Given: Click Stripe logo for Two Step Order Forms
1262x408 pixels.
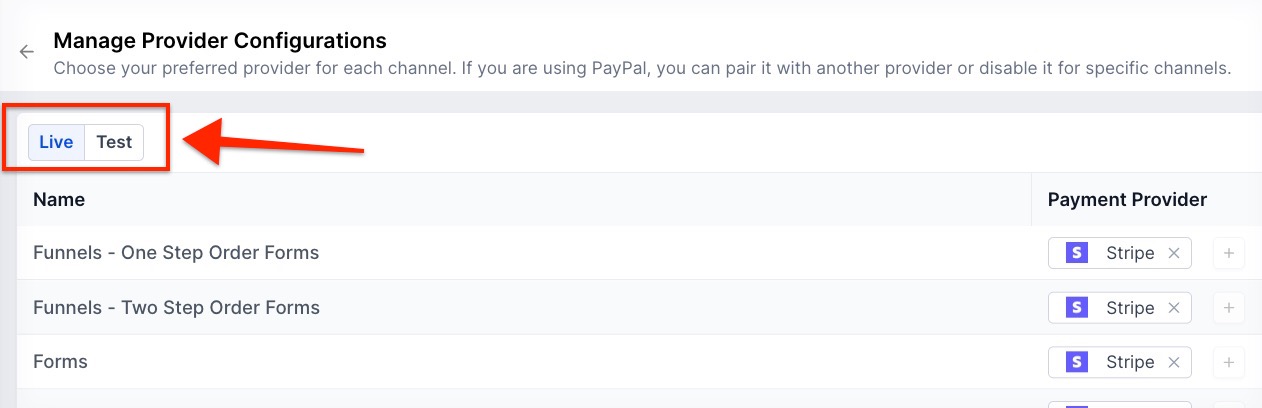Looking at the screenshot, I should (x=1076, y=308).
